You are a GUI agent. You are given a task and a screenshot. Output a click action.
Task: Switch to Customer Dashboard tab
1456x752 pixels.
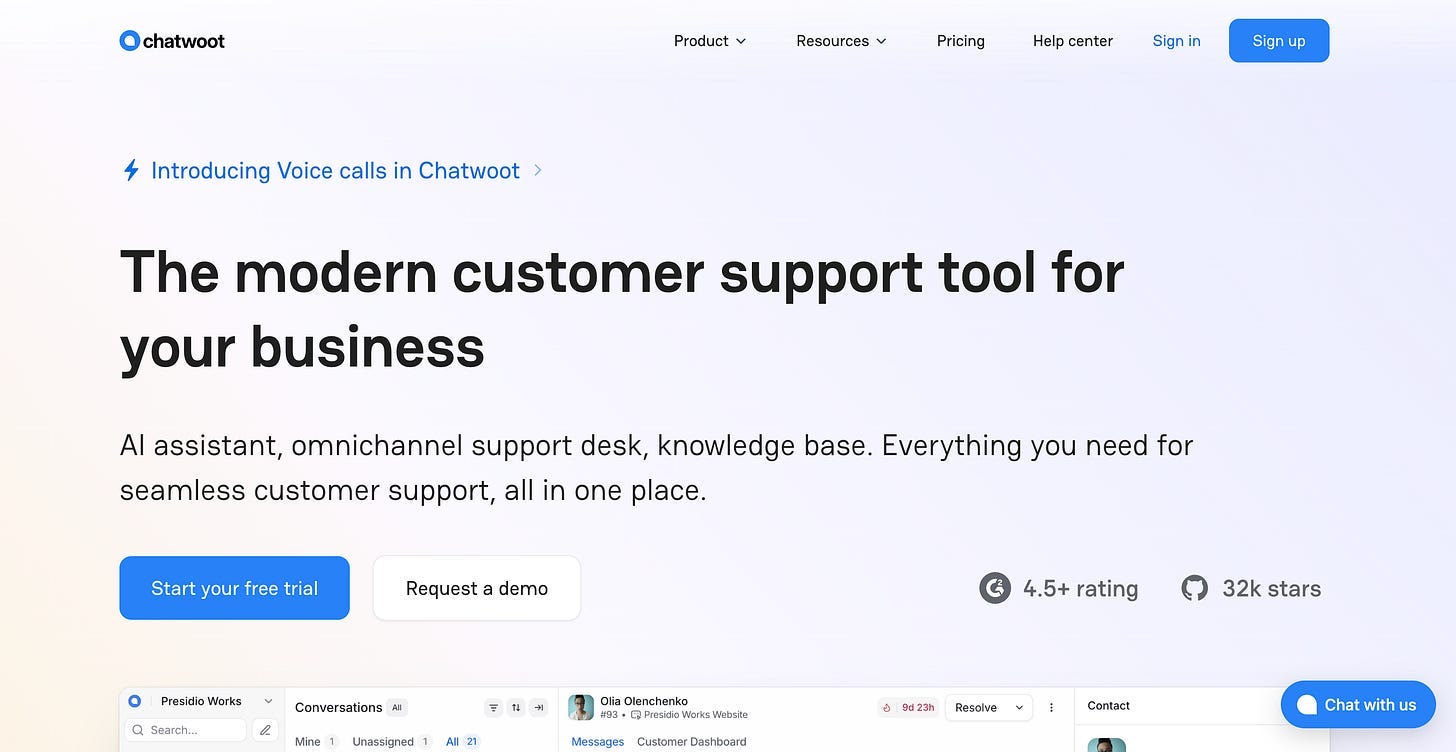692,742
